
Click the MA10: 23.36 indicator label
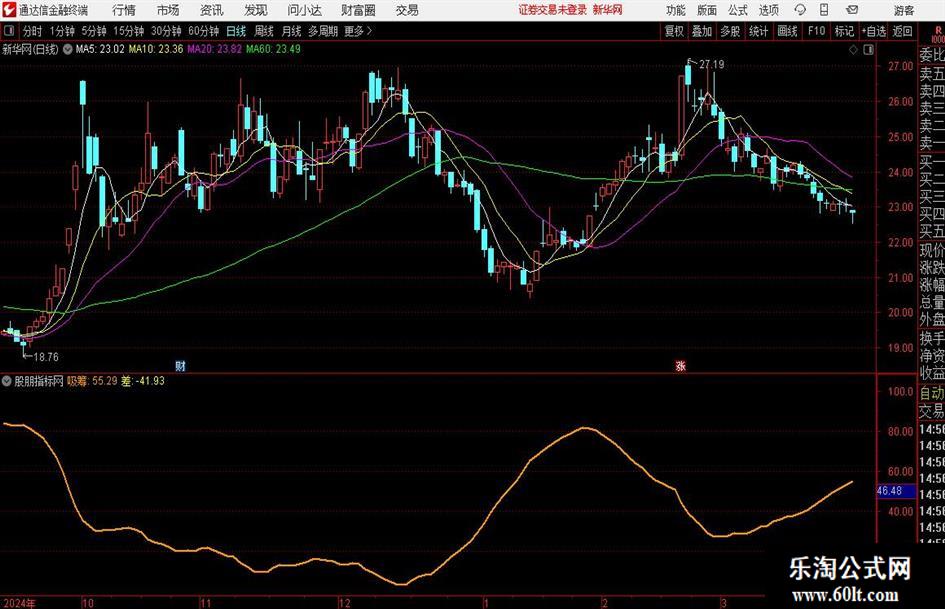[155, 49]
